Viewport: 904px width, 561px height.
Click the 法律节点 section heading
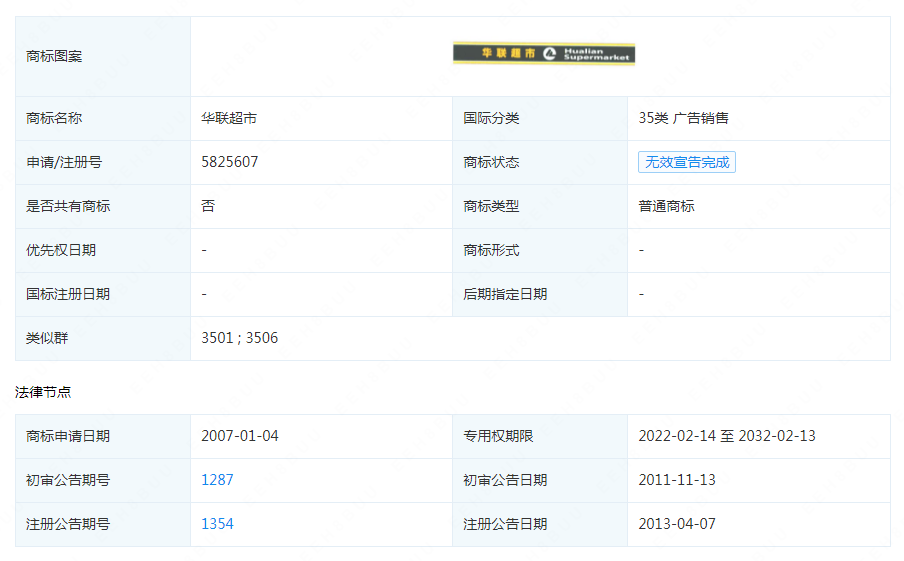tap(43, 392)
